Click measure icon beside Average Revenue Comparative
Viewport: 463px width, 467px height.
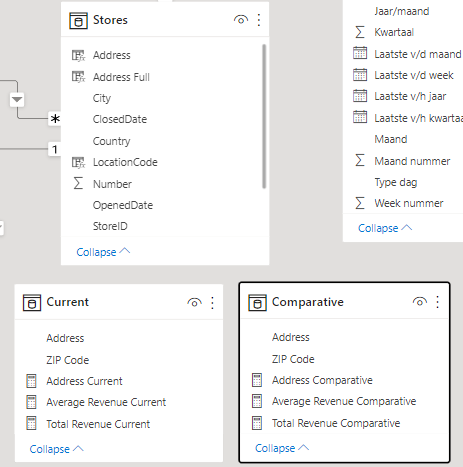pyautogui.click(x=257, y=401)
